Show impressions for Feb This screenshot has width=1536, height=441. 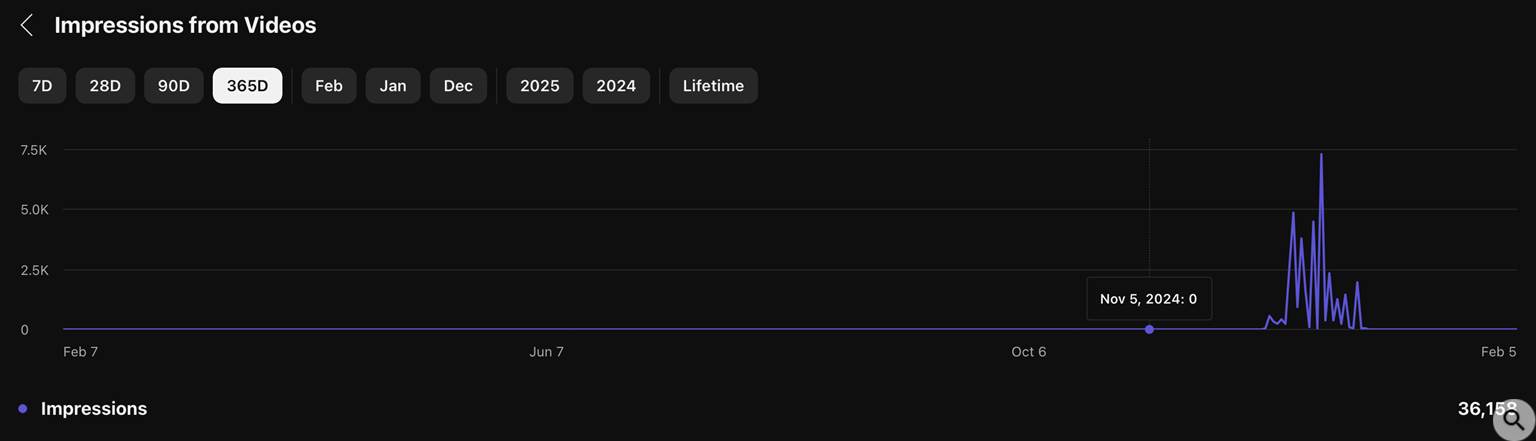coord(329,86)
